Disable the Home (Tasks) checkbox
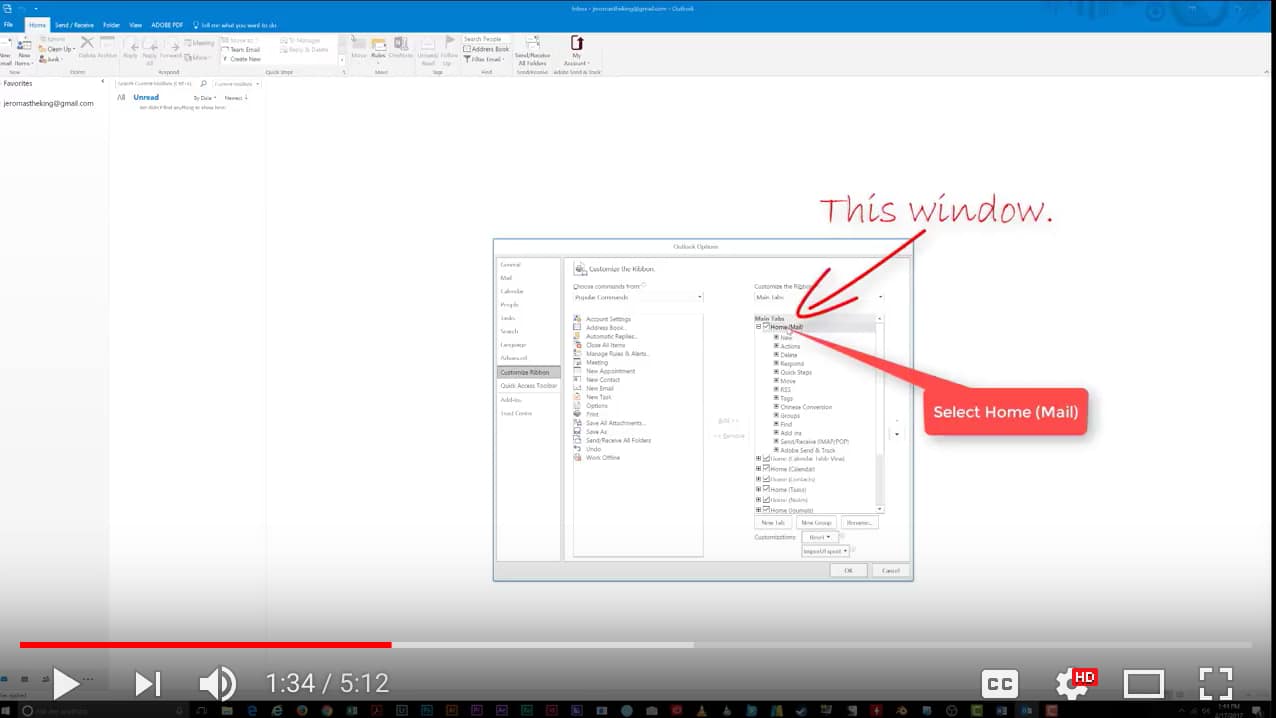The image size is (1278, 718). [x=765, y=489]
